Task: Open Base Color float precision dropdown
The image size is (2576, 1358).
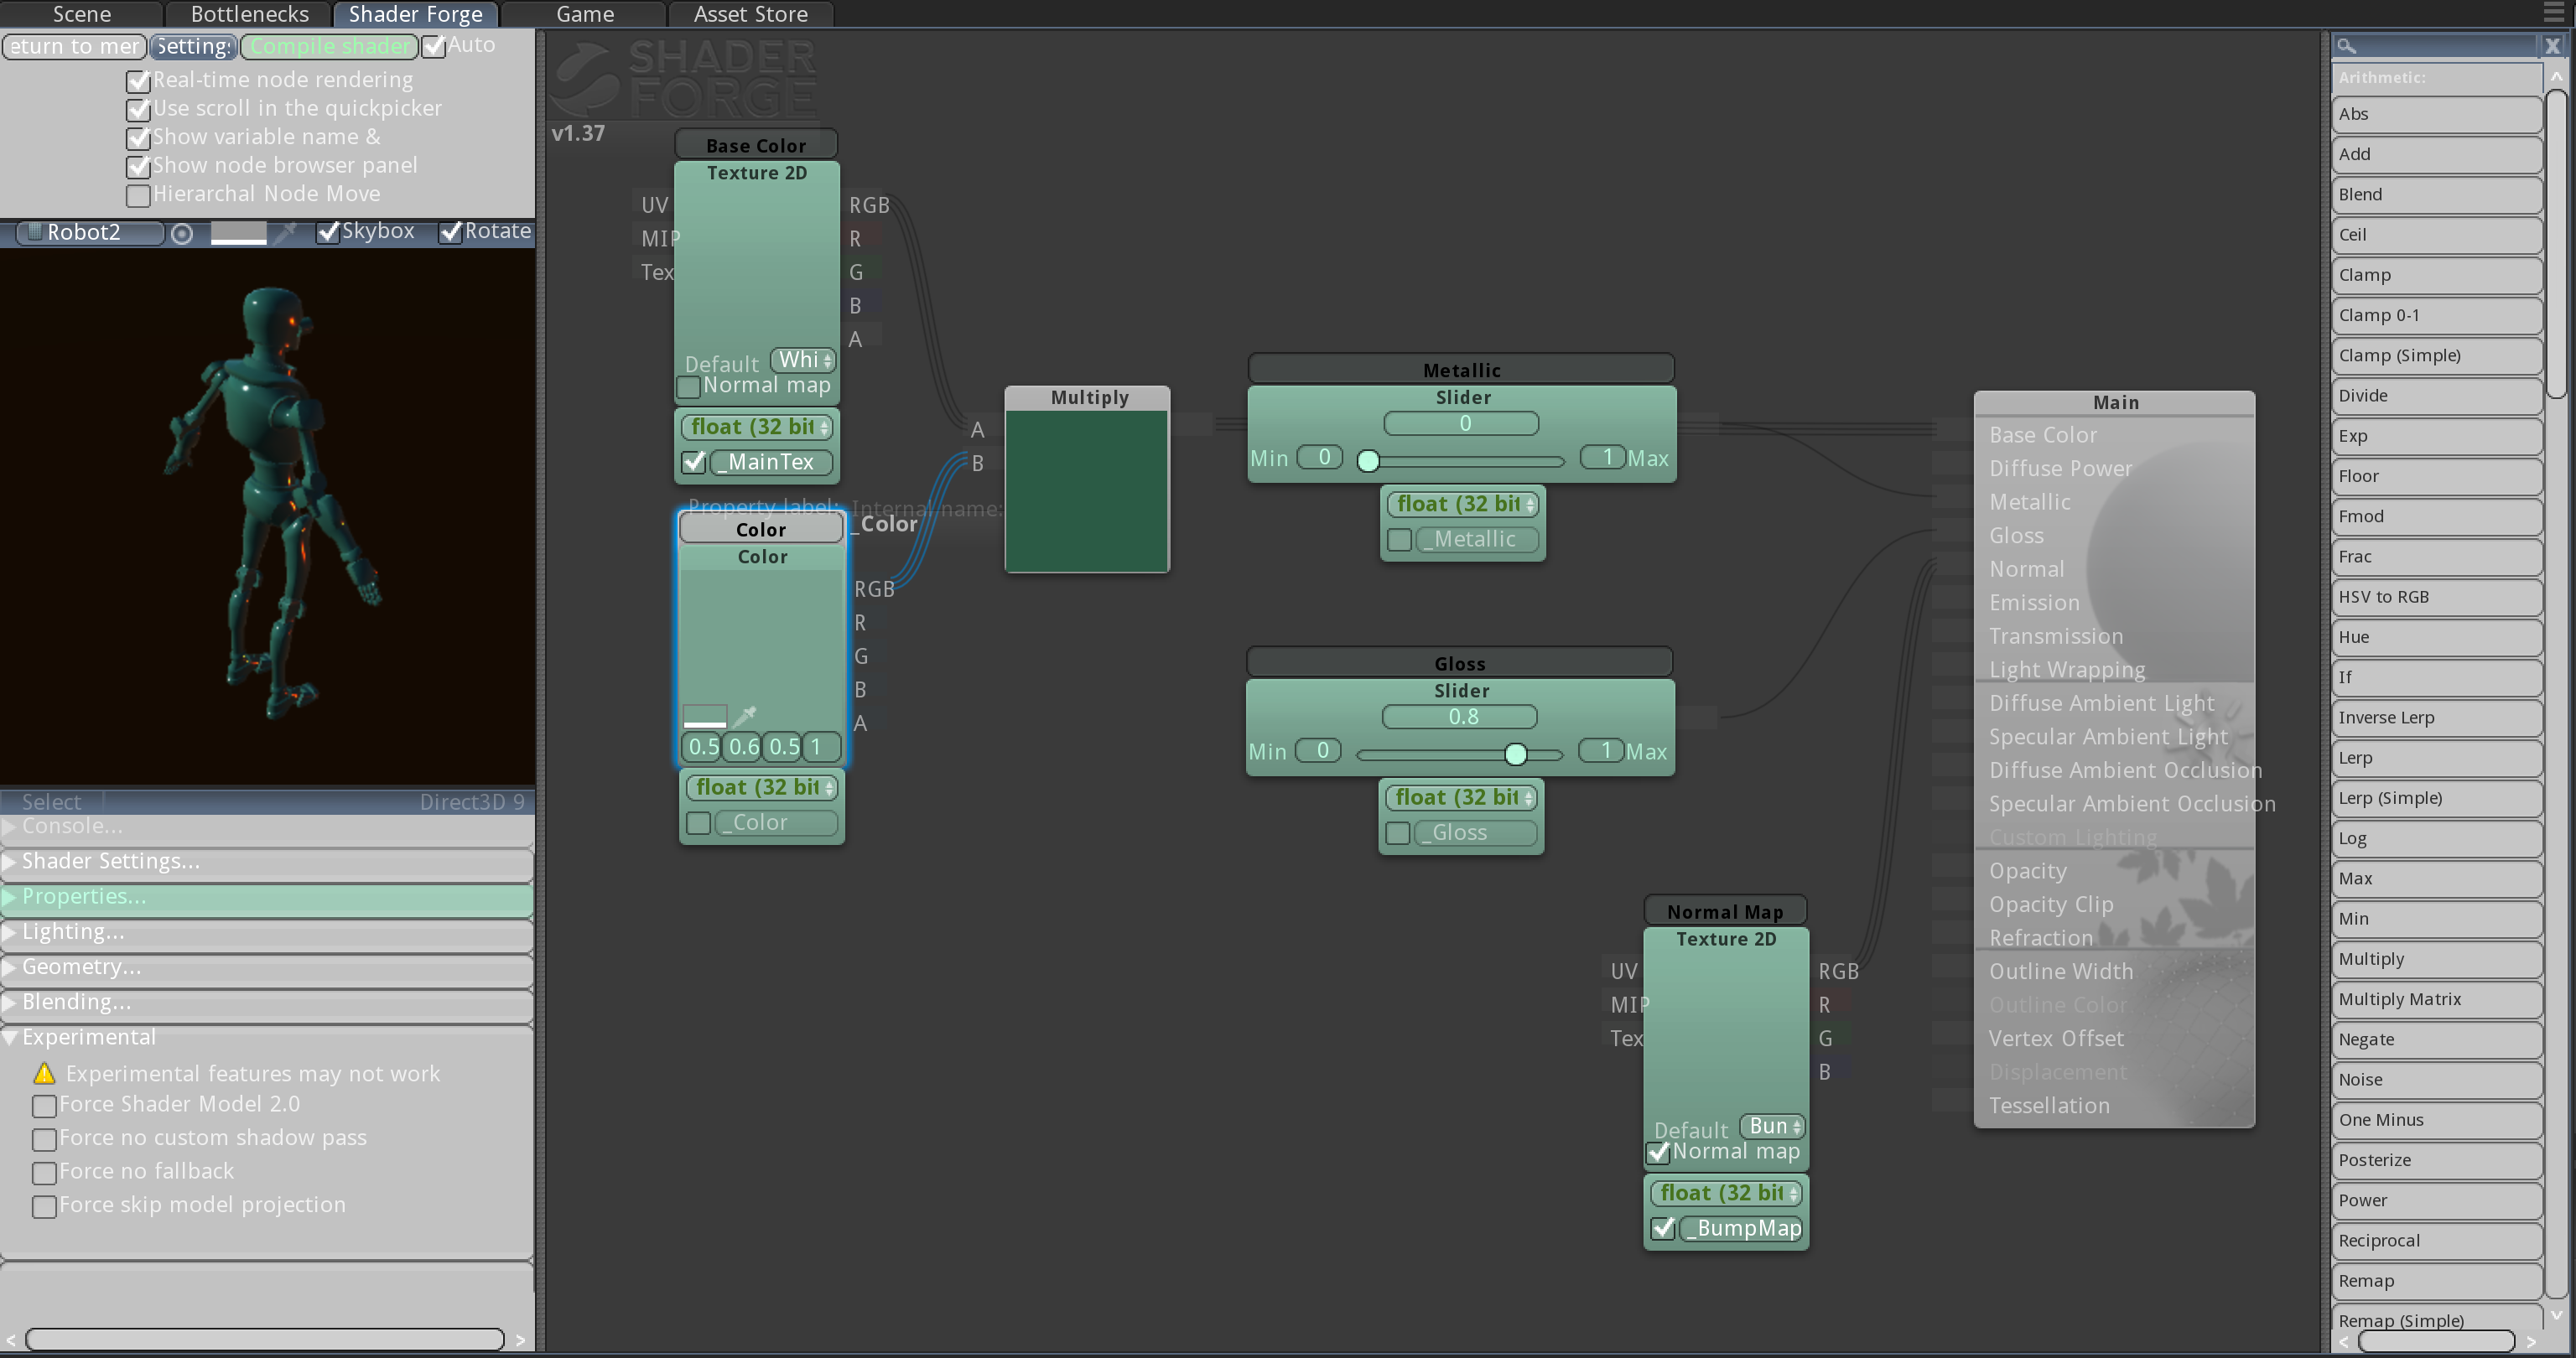Action: [757, 427]
